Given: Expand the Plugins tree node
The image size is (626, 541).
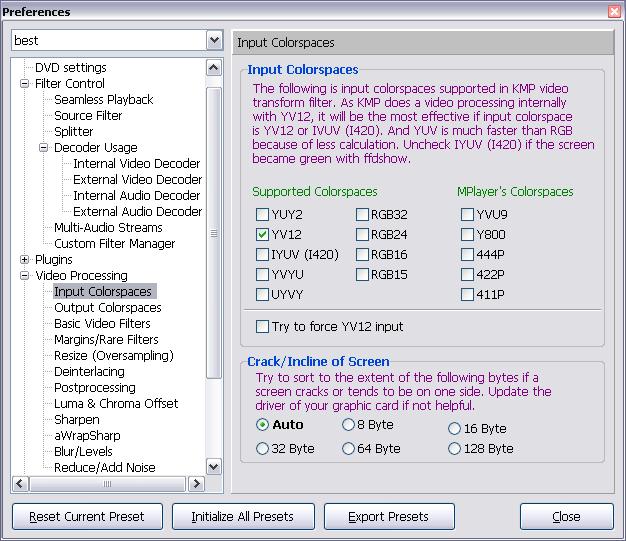Looking at the screenshot, I should (x=25, y=260).
